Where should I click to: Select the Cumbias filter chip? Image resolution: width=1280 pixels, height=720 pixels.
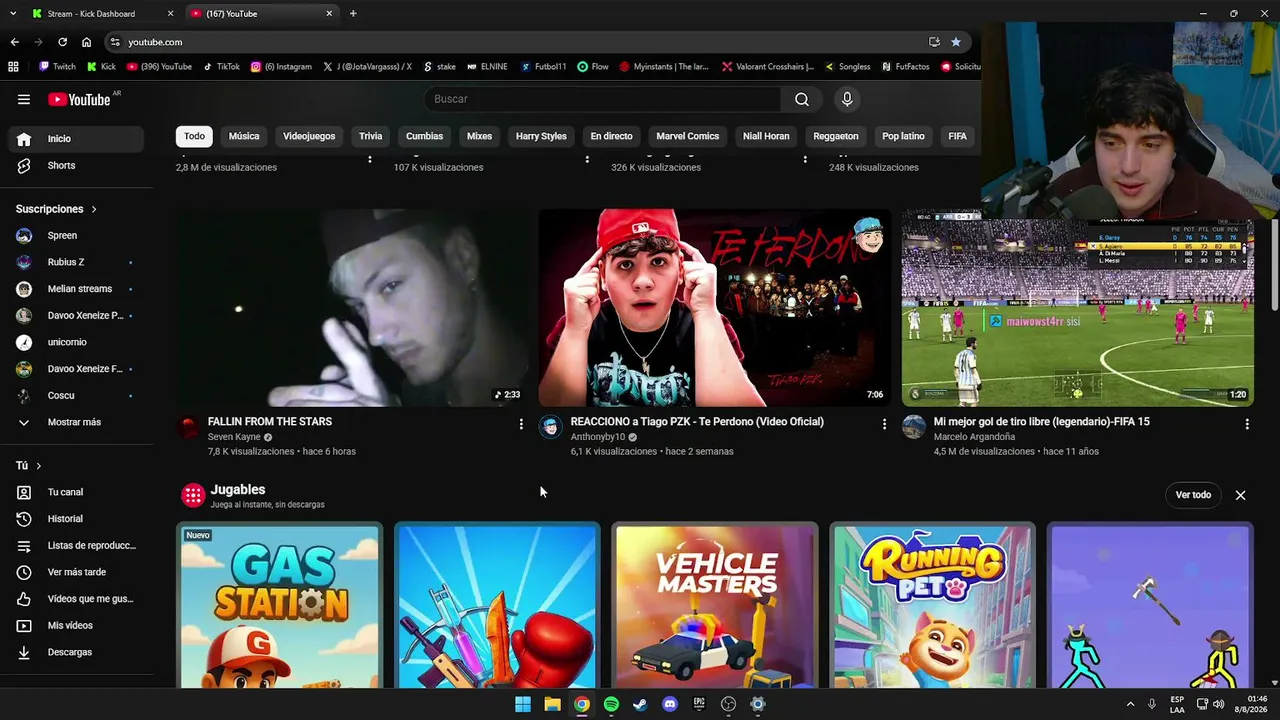point(424,136)
